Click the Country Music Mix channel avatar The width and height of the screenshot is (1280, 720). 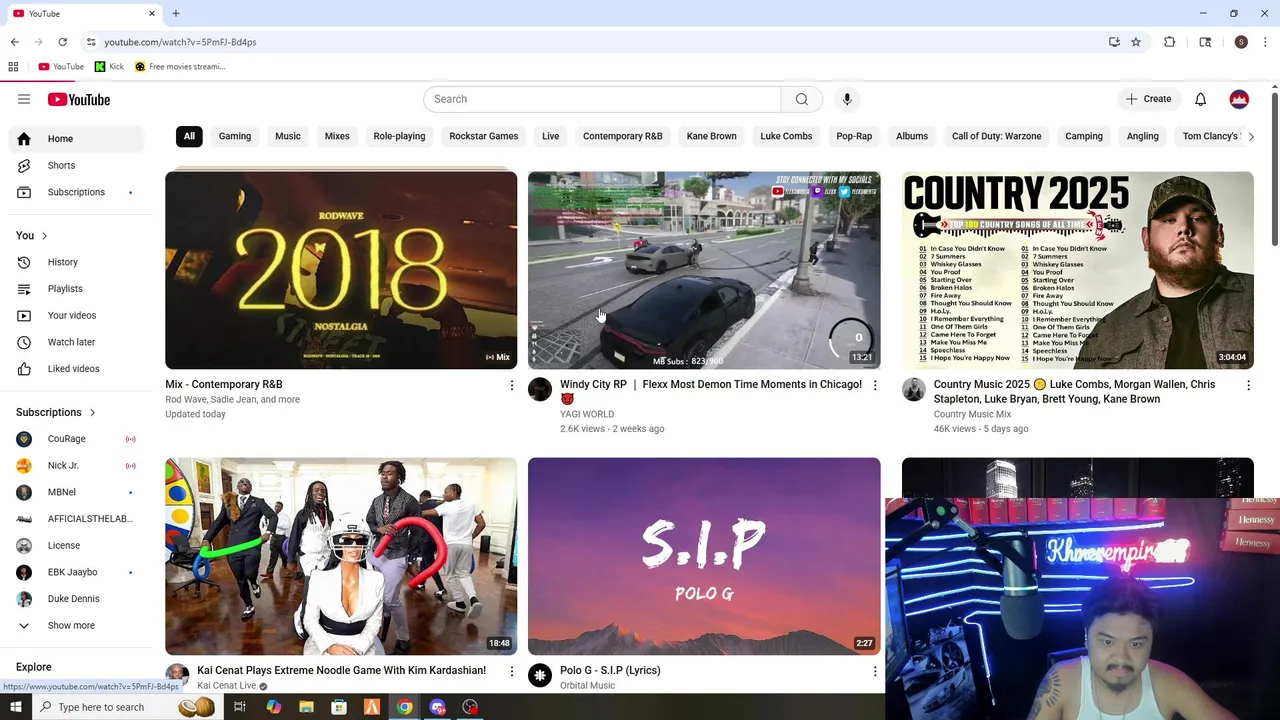tap(913, 390)
